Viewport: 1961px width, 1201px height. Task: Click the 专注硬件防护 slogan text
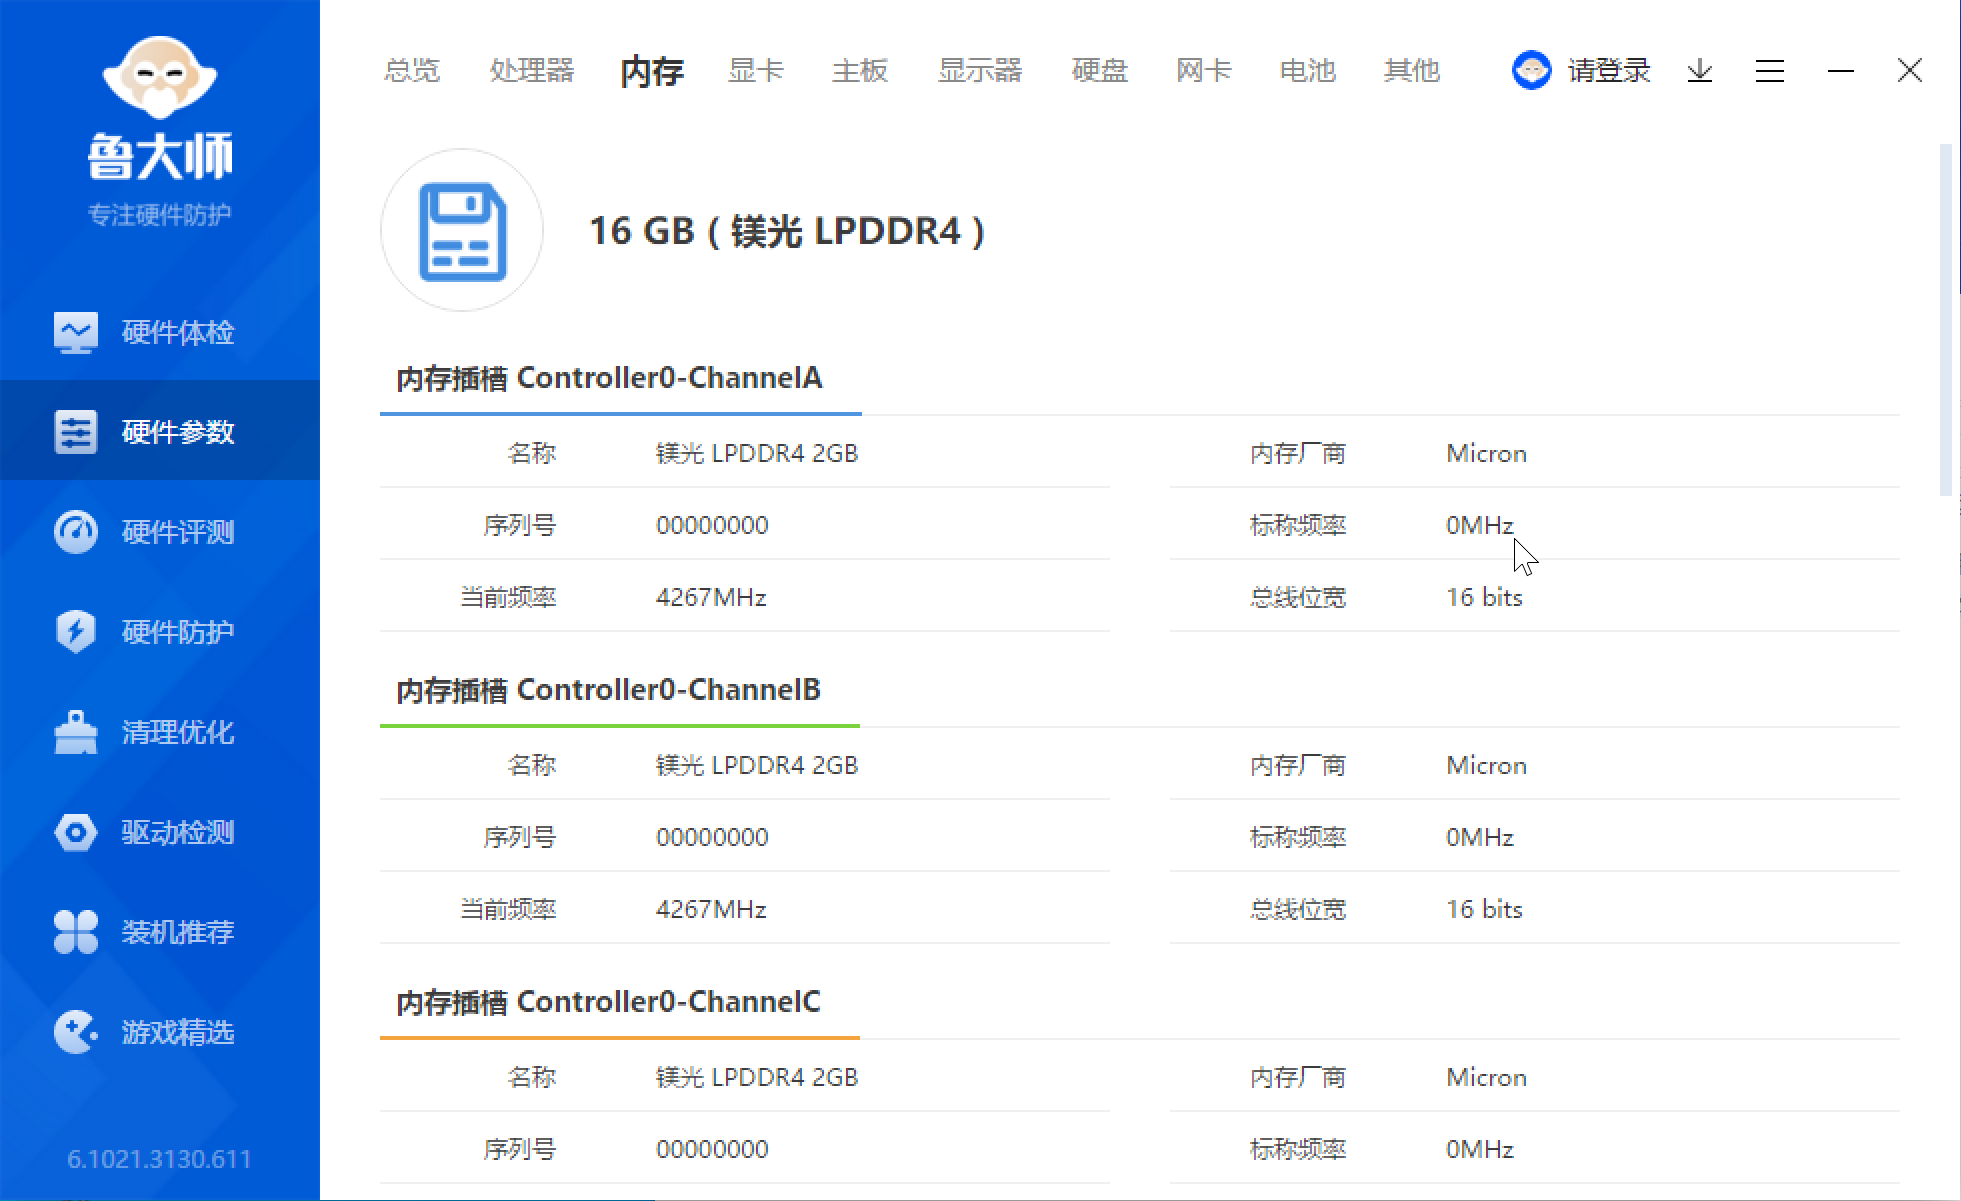coord(159,215)
